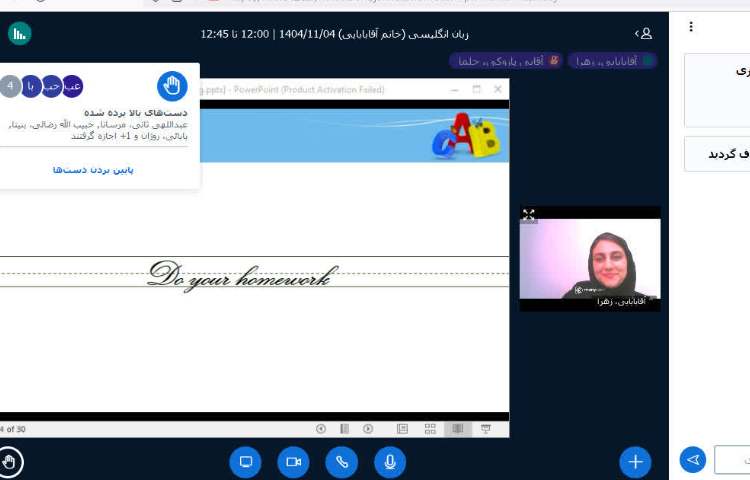
Task: Click the avatar labeled حب in notification
Action: pyautogui.click(x=52, y=87)
